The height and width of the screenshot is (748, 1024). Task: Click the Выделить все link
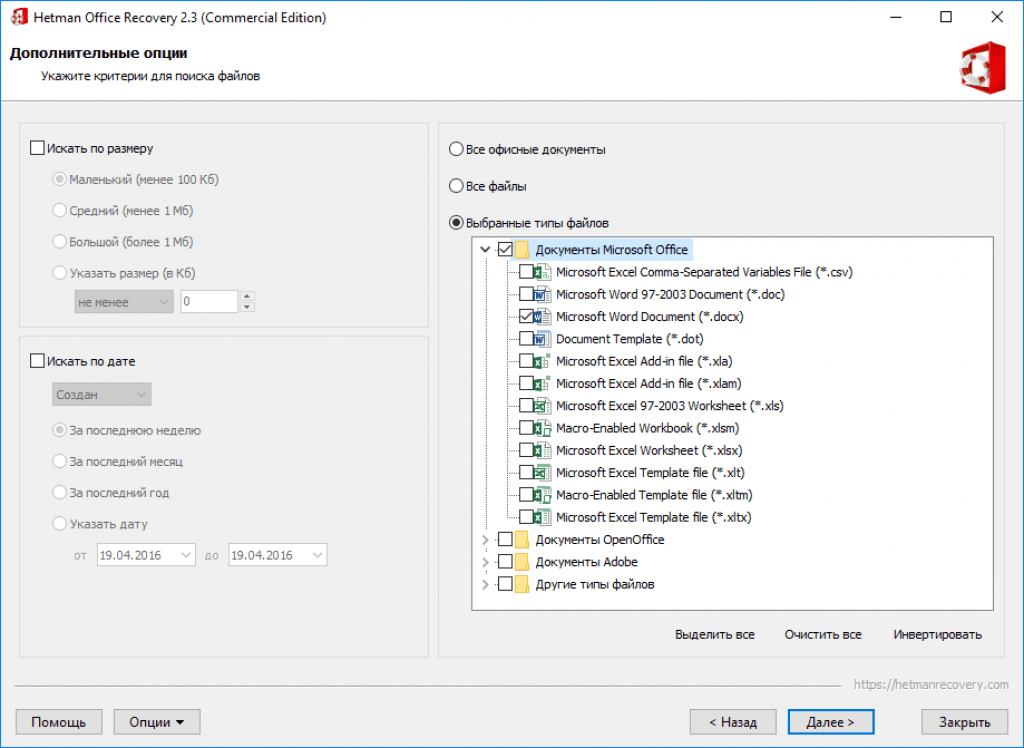tap(714, 635)
